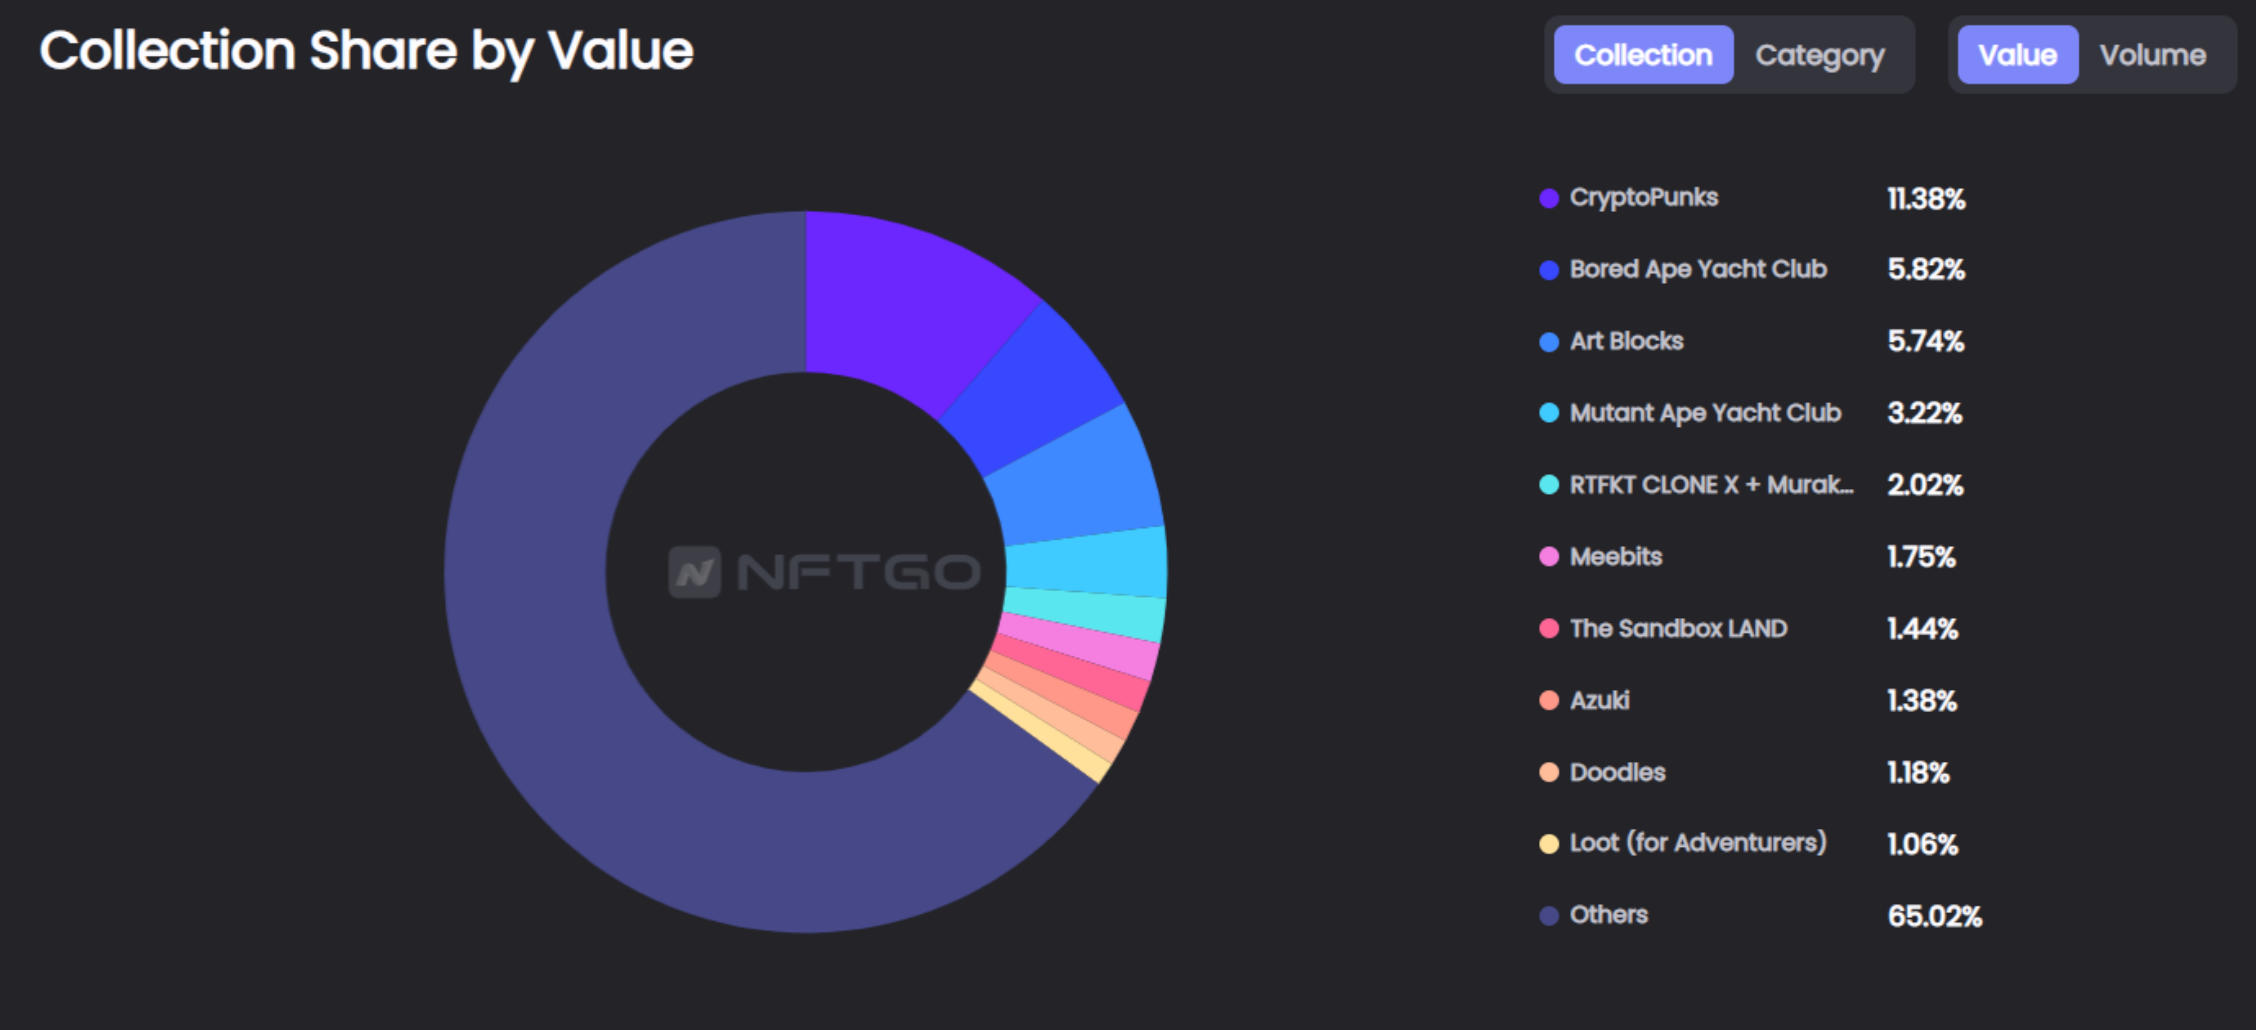Switch to the Category tab
The width and height of the screenshot is (2256, 1030).
coord(1820,55)
